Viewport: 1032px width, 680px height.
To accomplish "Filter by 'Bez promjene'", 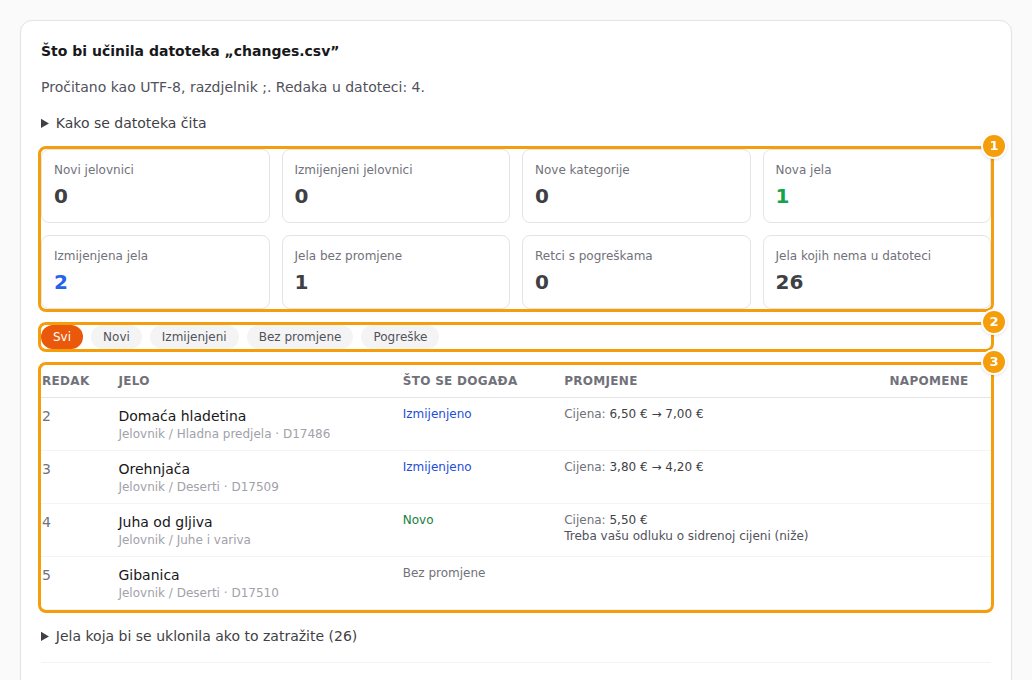I will [300, 336].
